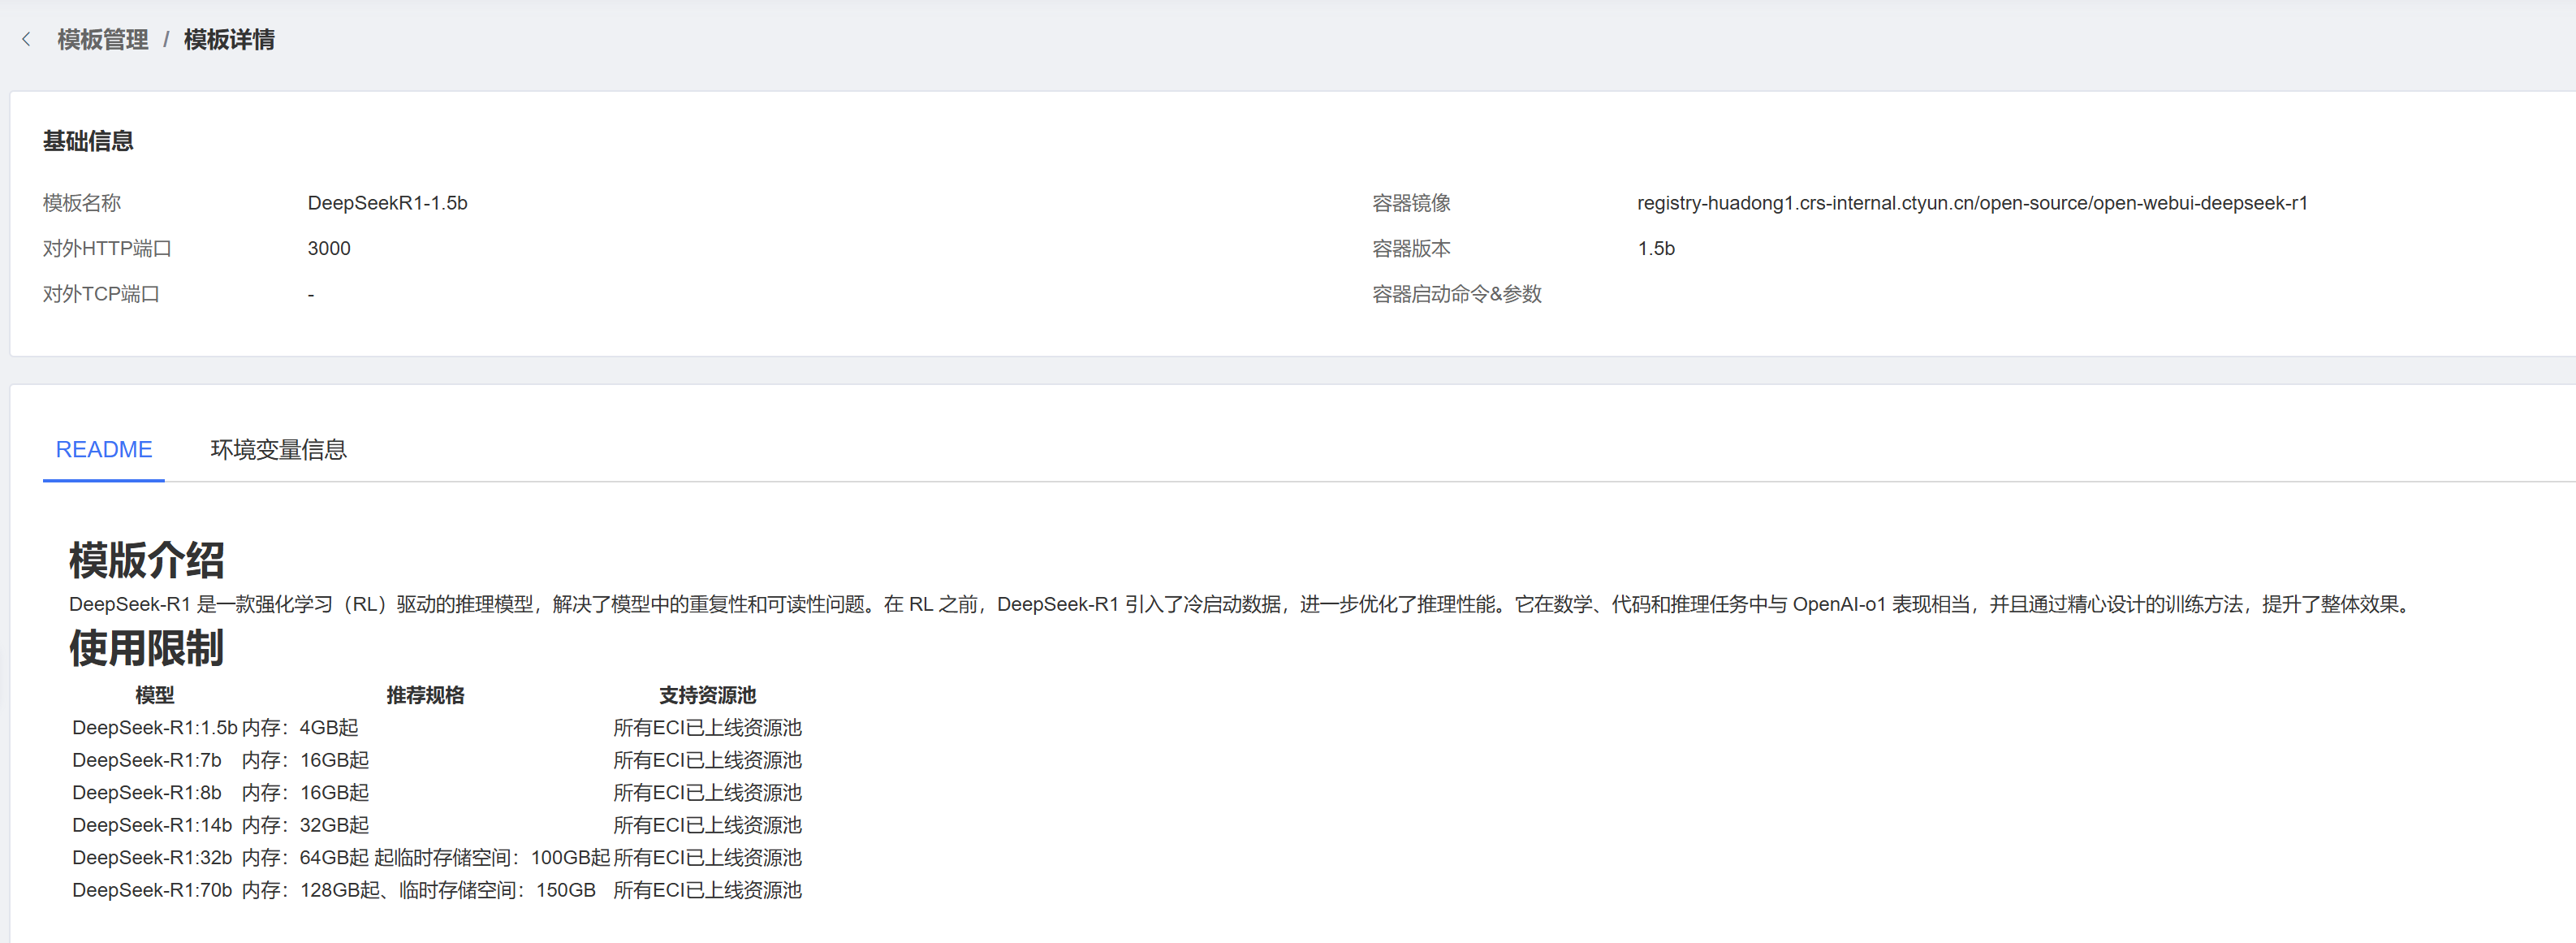2576x943 pixels.
Task: Click 模版介绍 heading in README
Action: pyautogui.click(x=146, y=560)
